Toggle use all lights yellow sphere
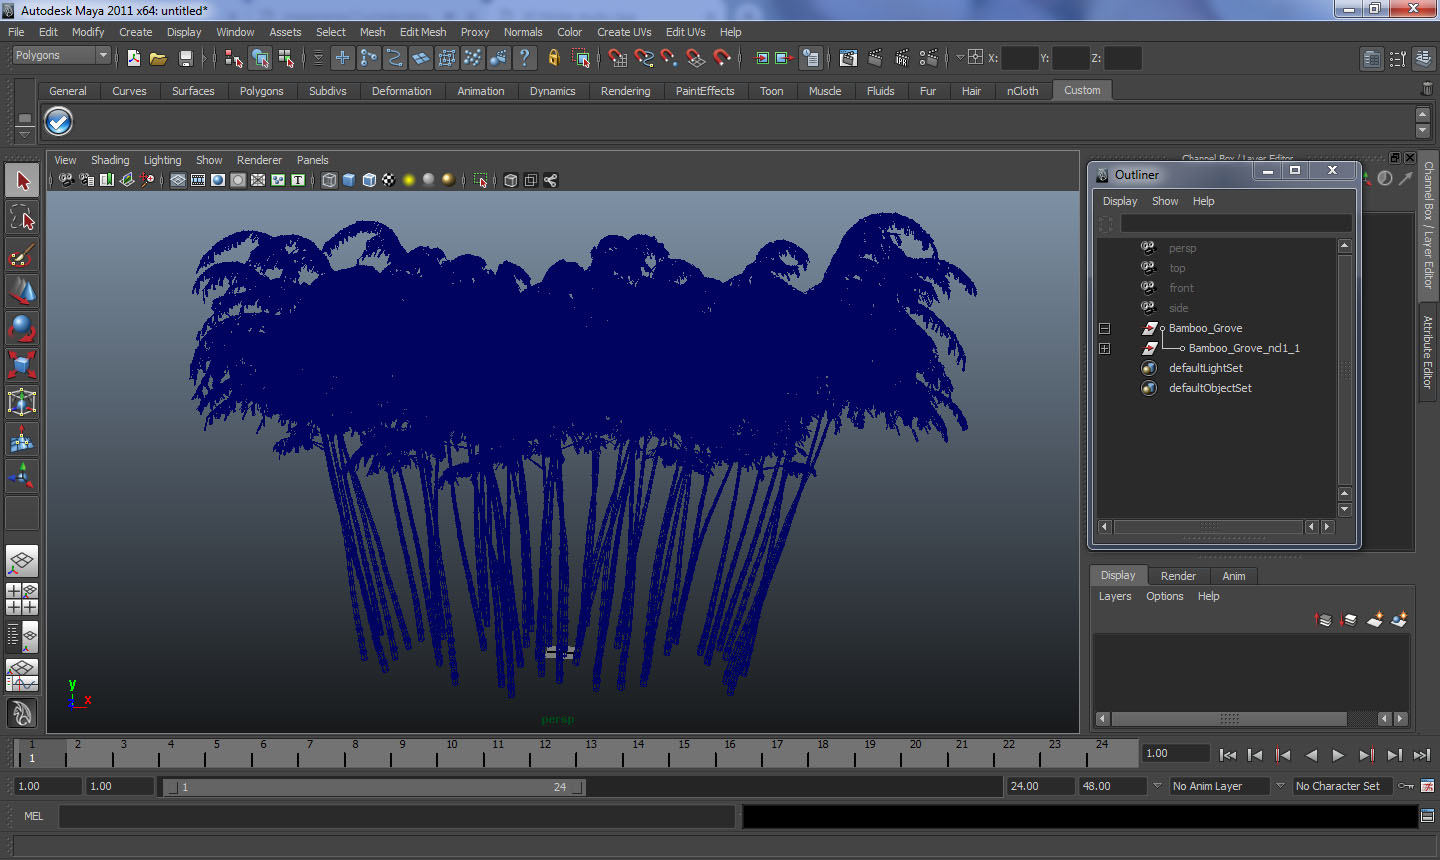This screenshot has height=860, width=1440. [409, 180]
